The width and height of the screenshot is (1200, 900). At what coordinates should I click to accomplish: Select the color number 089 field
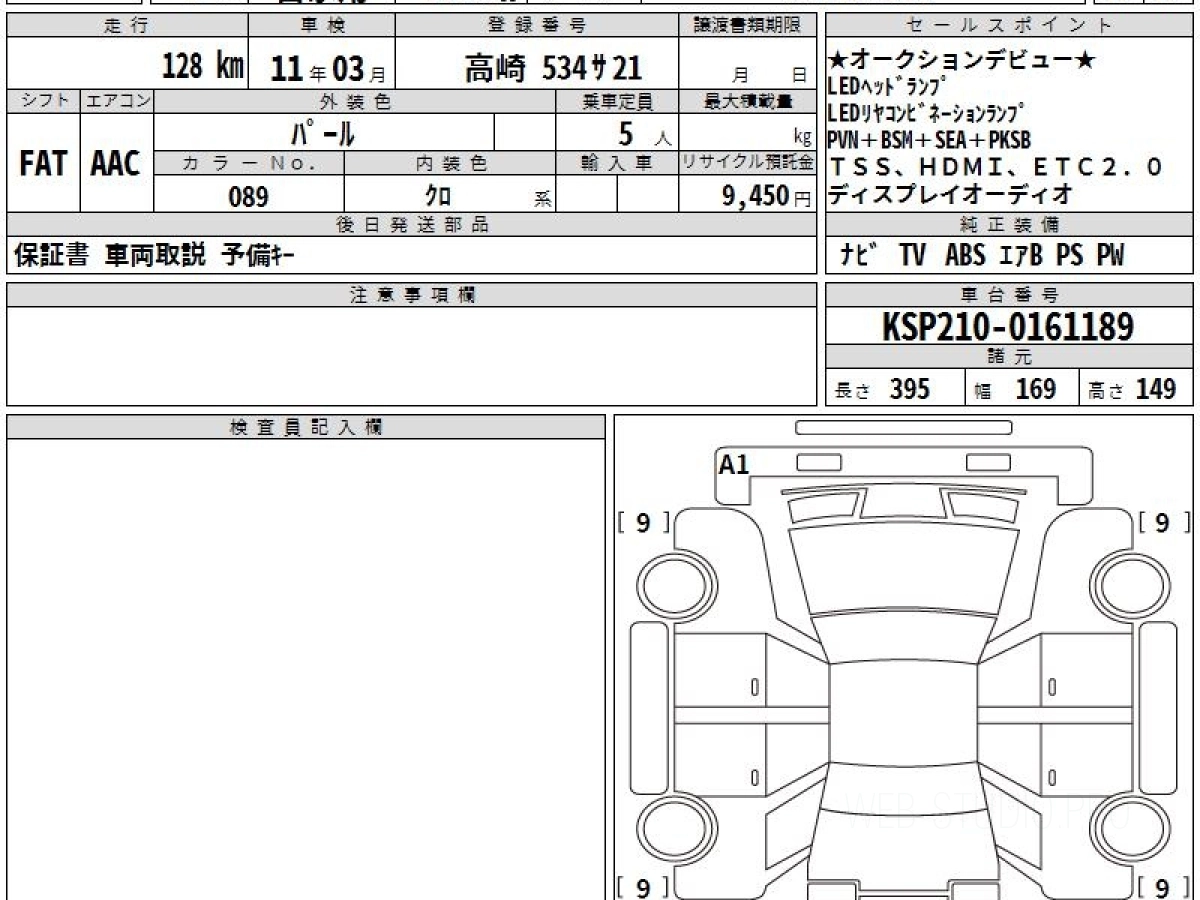tap(248, 197)
